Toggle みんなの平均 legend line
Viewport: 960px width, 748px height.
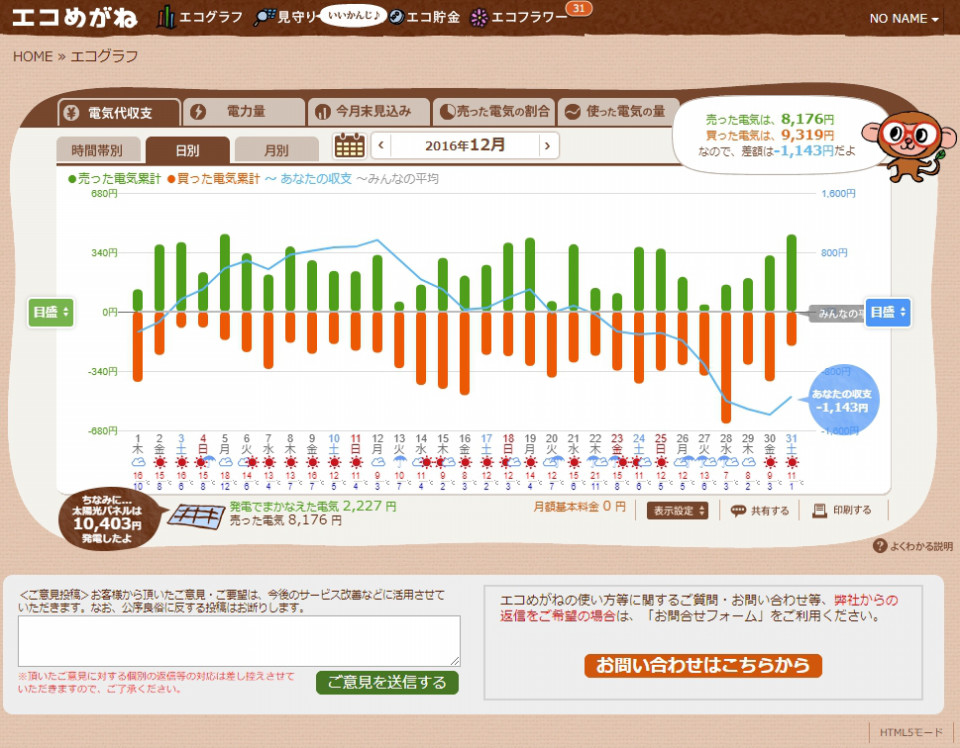pyautogui.click(x=397, y=179)
